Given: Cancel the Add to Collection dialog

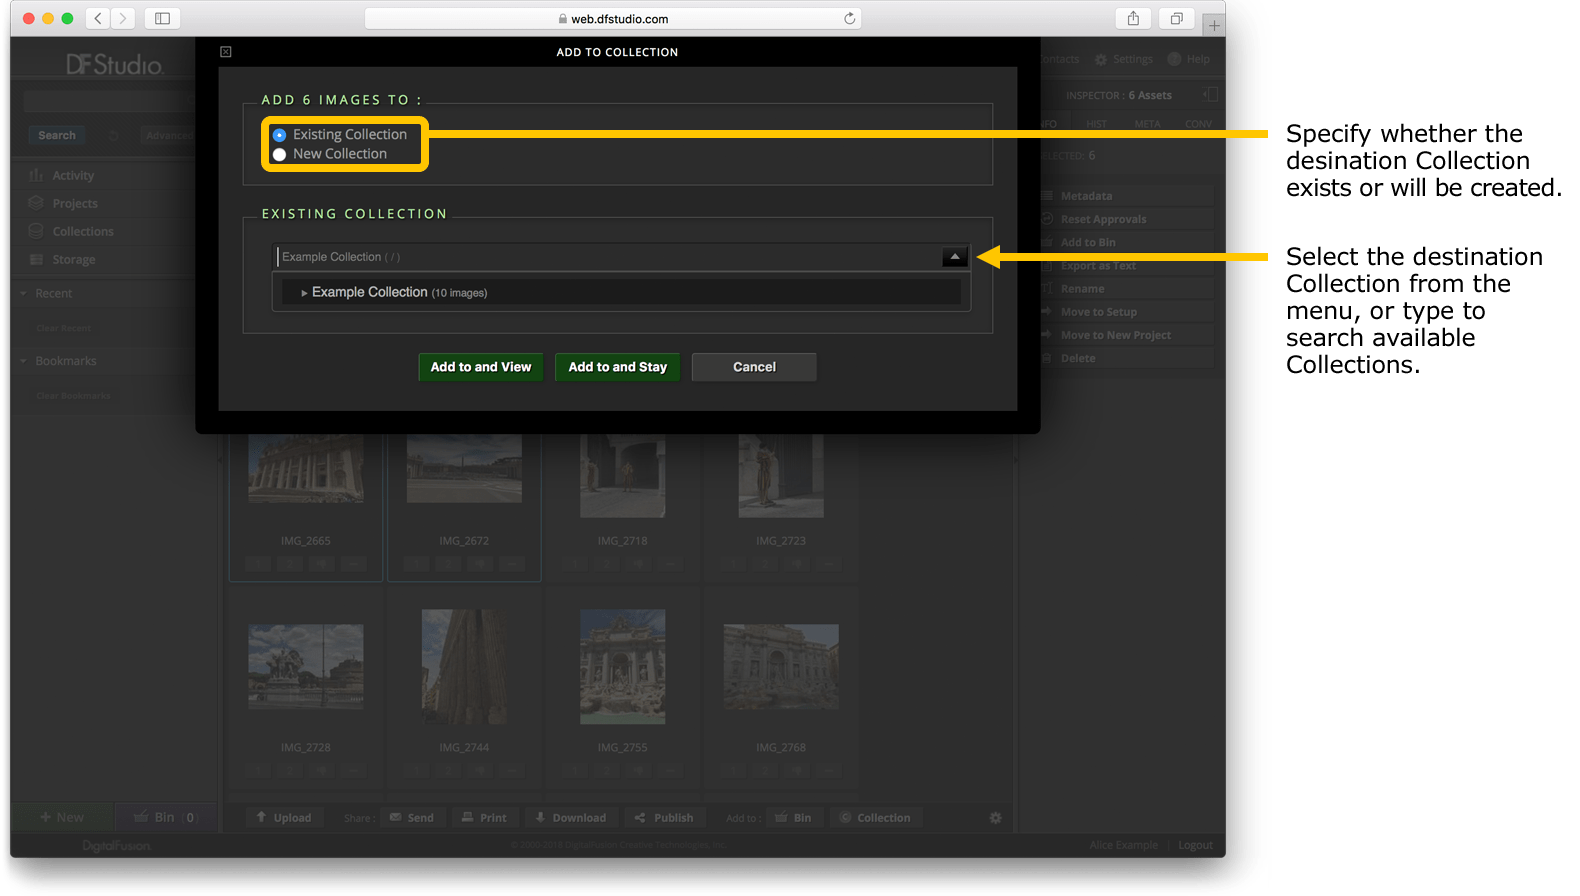Looking at the screenshot, I should click(x=754, y=367).
